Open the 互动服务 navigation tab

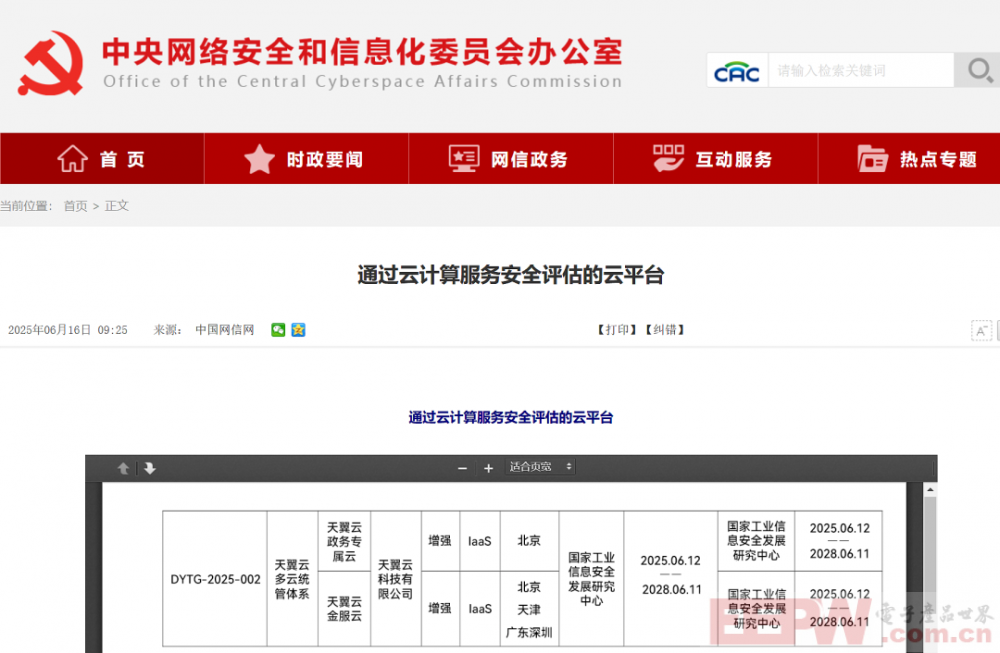(x=716, y=159)
